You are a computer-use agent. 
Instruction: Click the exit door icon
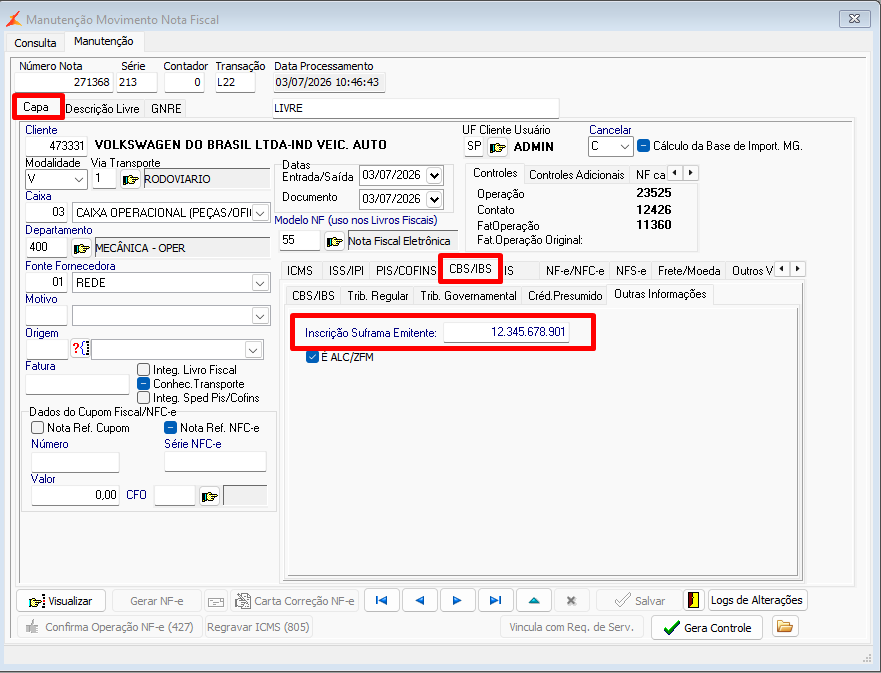coord(694,600)
